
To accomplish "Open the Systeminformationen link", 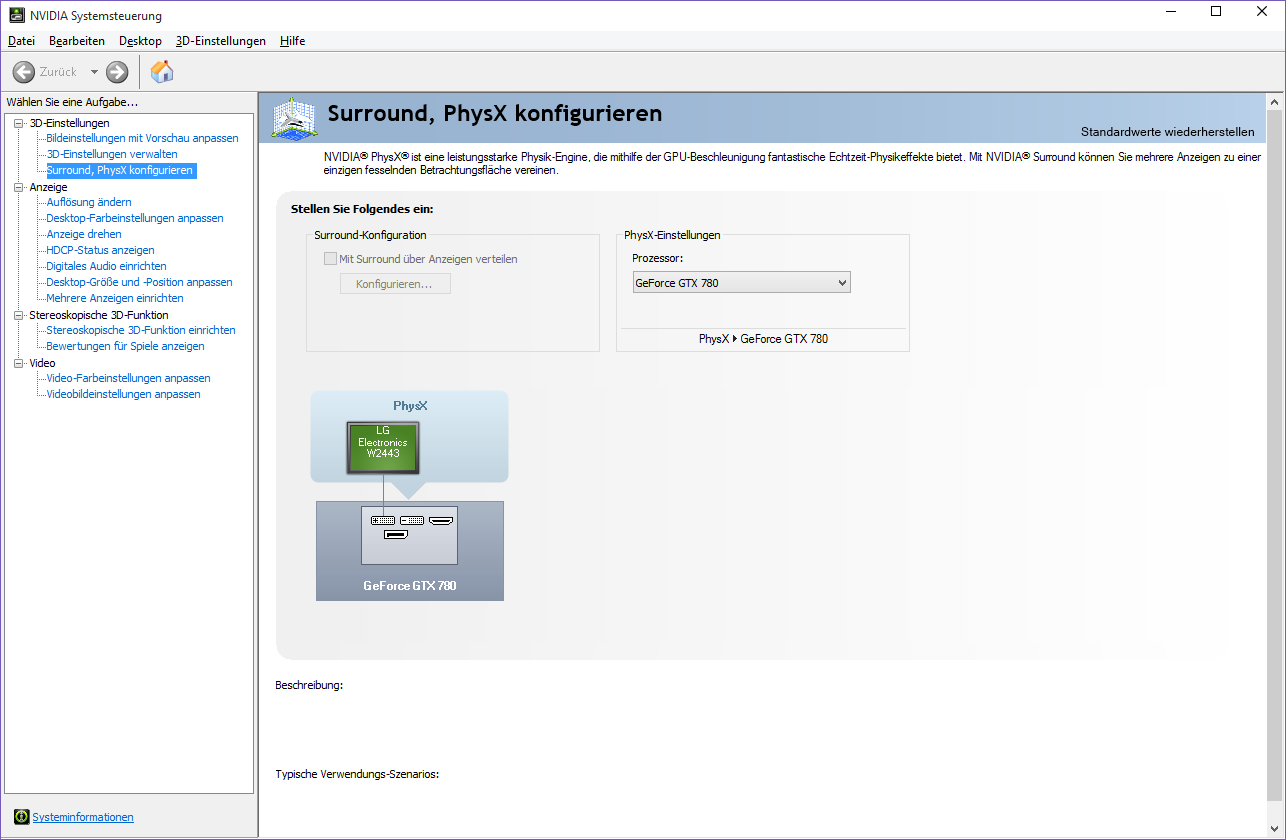I will pos(83,817).
